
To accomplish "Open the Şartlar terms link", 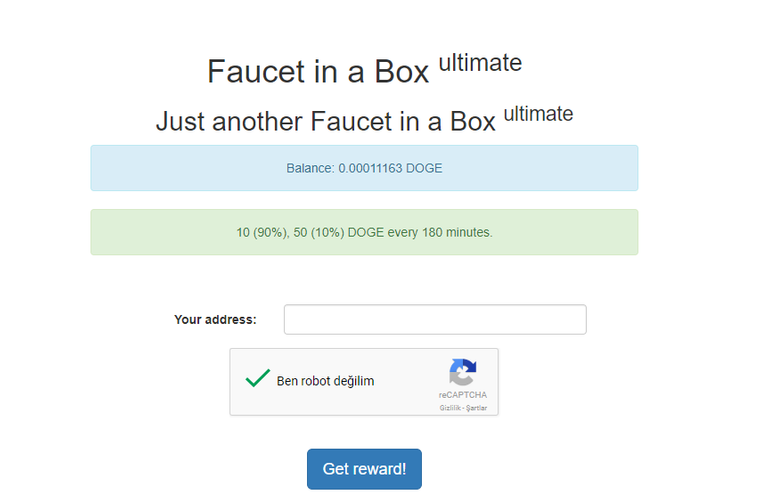I will [477, 408].
